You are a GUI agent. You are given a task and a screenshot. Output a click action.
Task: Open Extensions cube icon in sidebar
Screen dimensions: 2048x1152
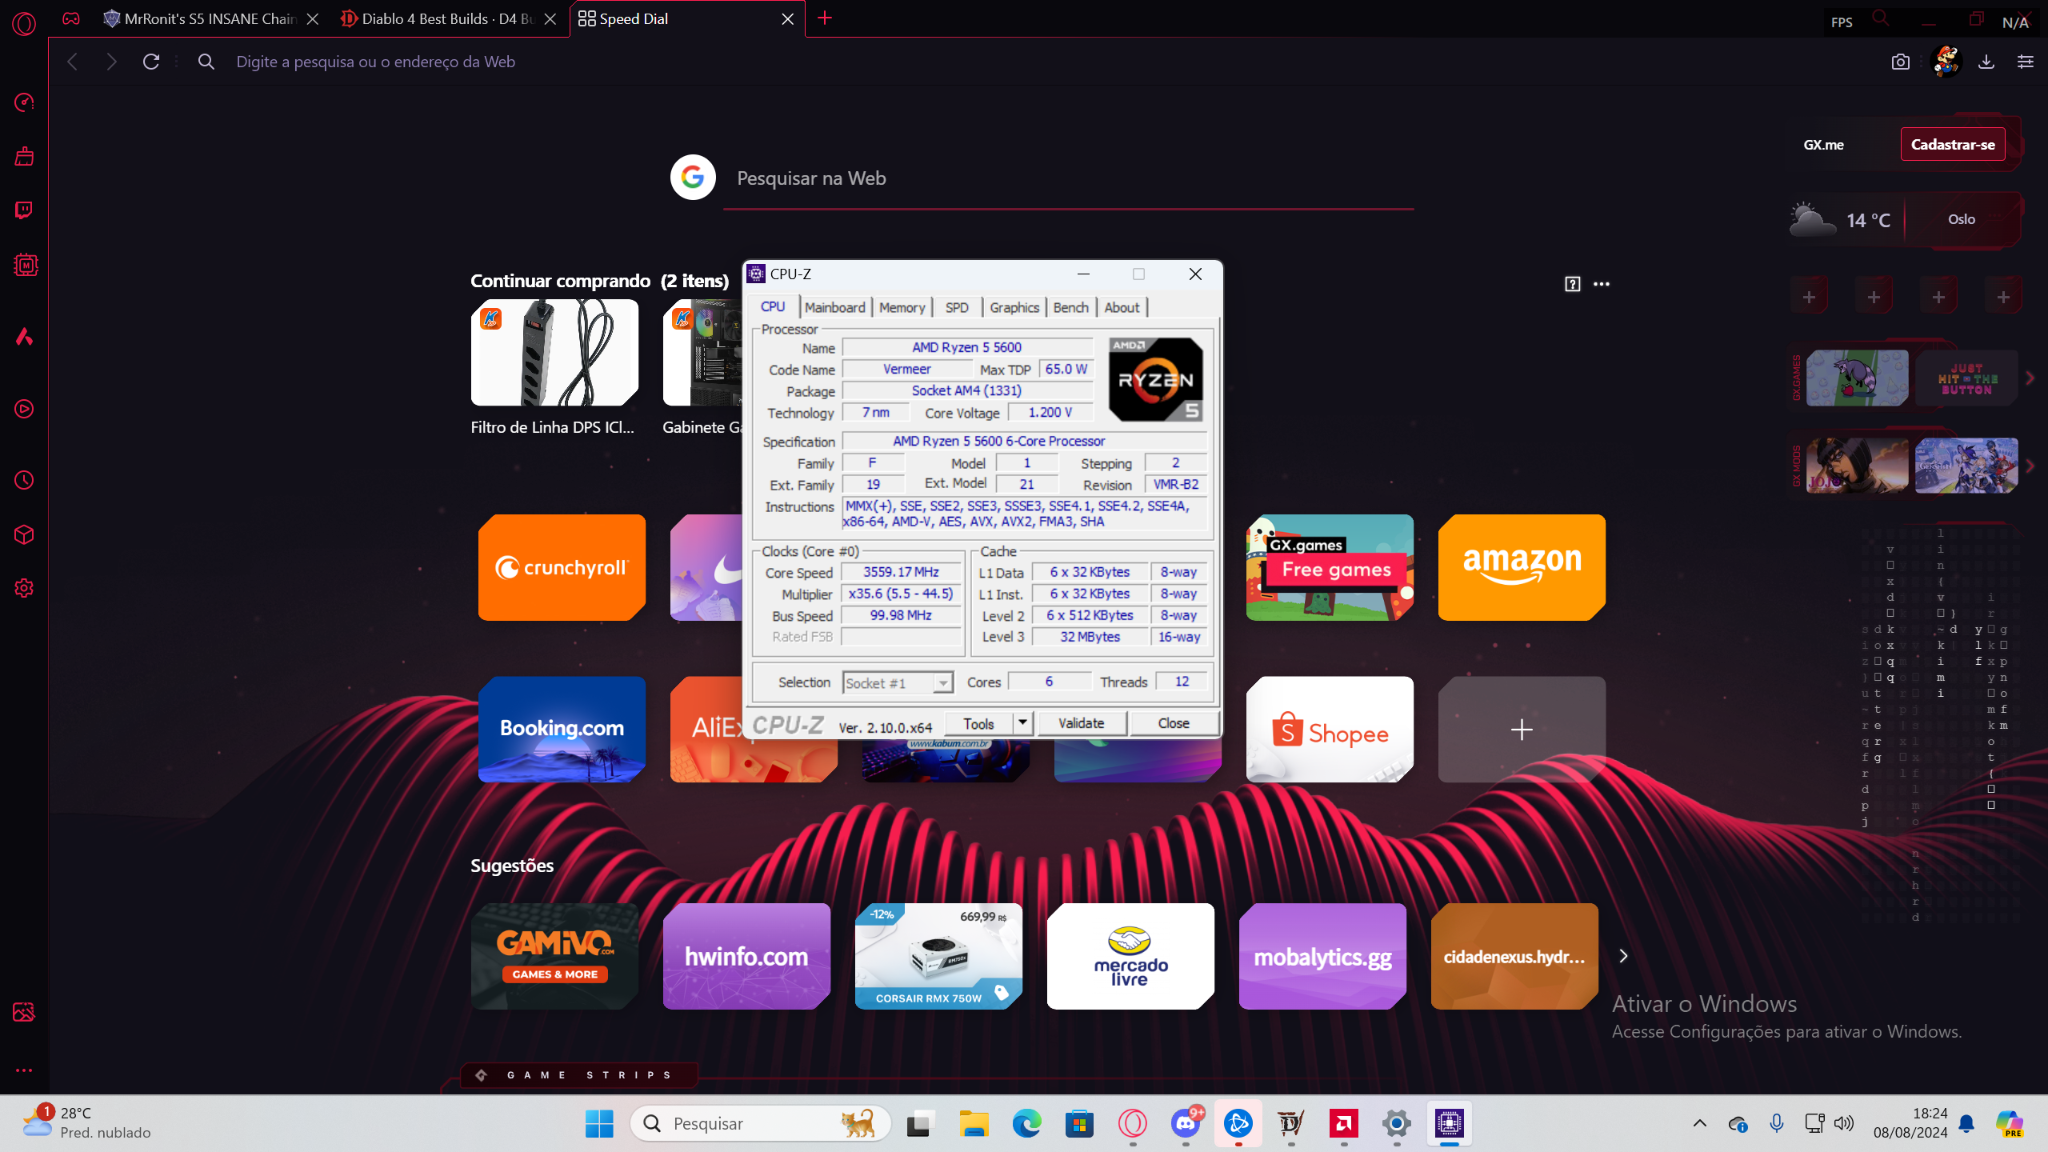click(24, 535)
